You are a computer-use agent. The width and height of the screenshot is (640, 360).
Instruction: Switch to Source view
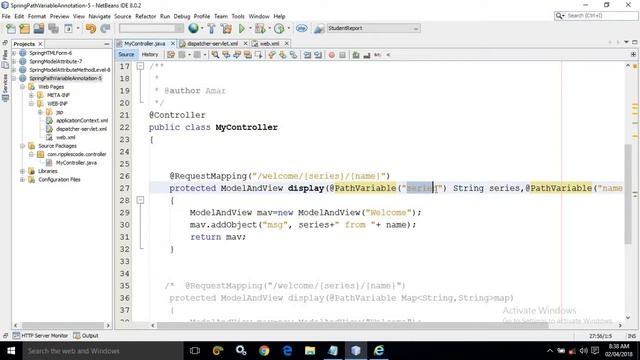(126, 55)
